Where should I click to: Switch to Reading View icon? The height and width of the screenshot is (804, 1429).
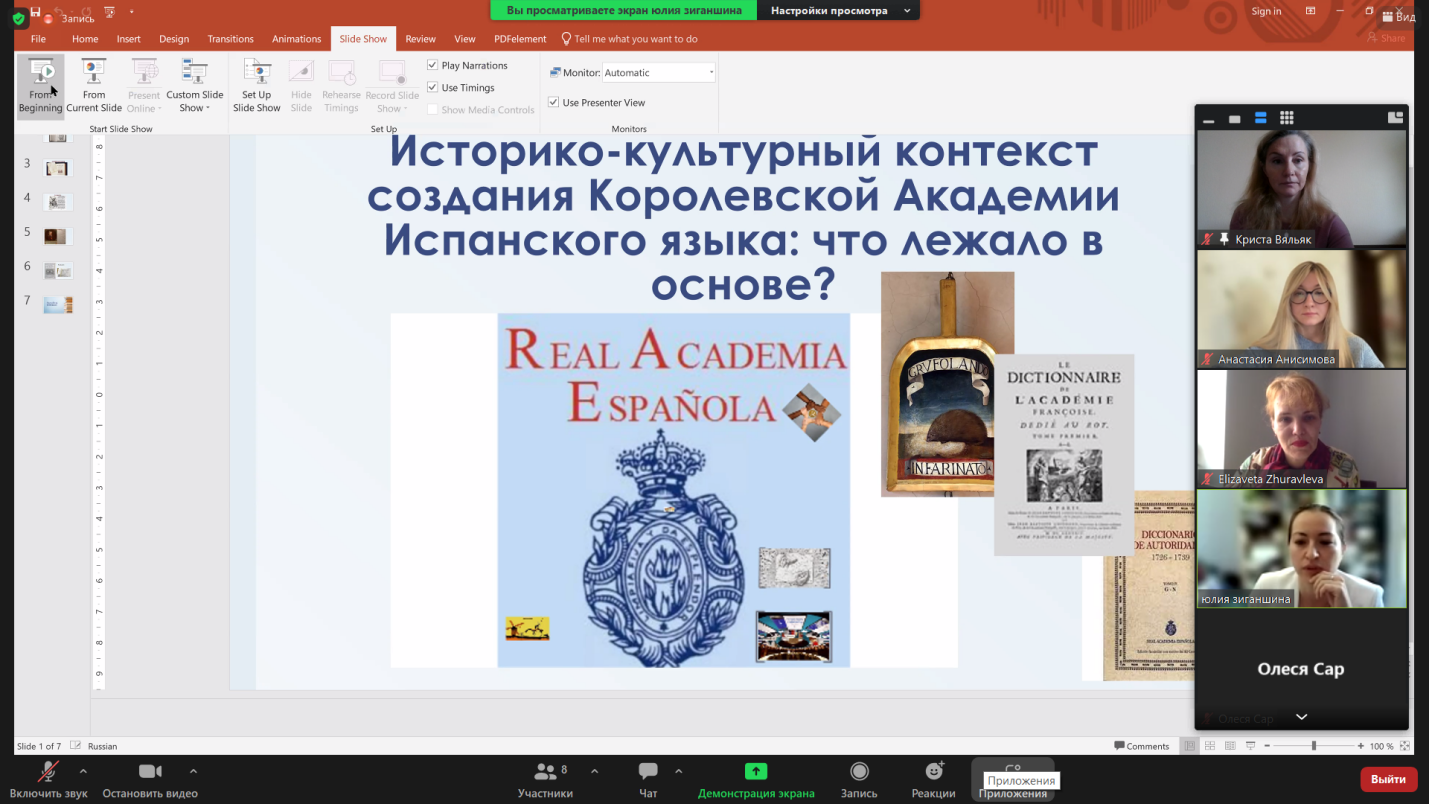(x=1230, y=746)
